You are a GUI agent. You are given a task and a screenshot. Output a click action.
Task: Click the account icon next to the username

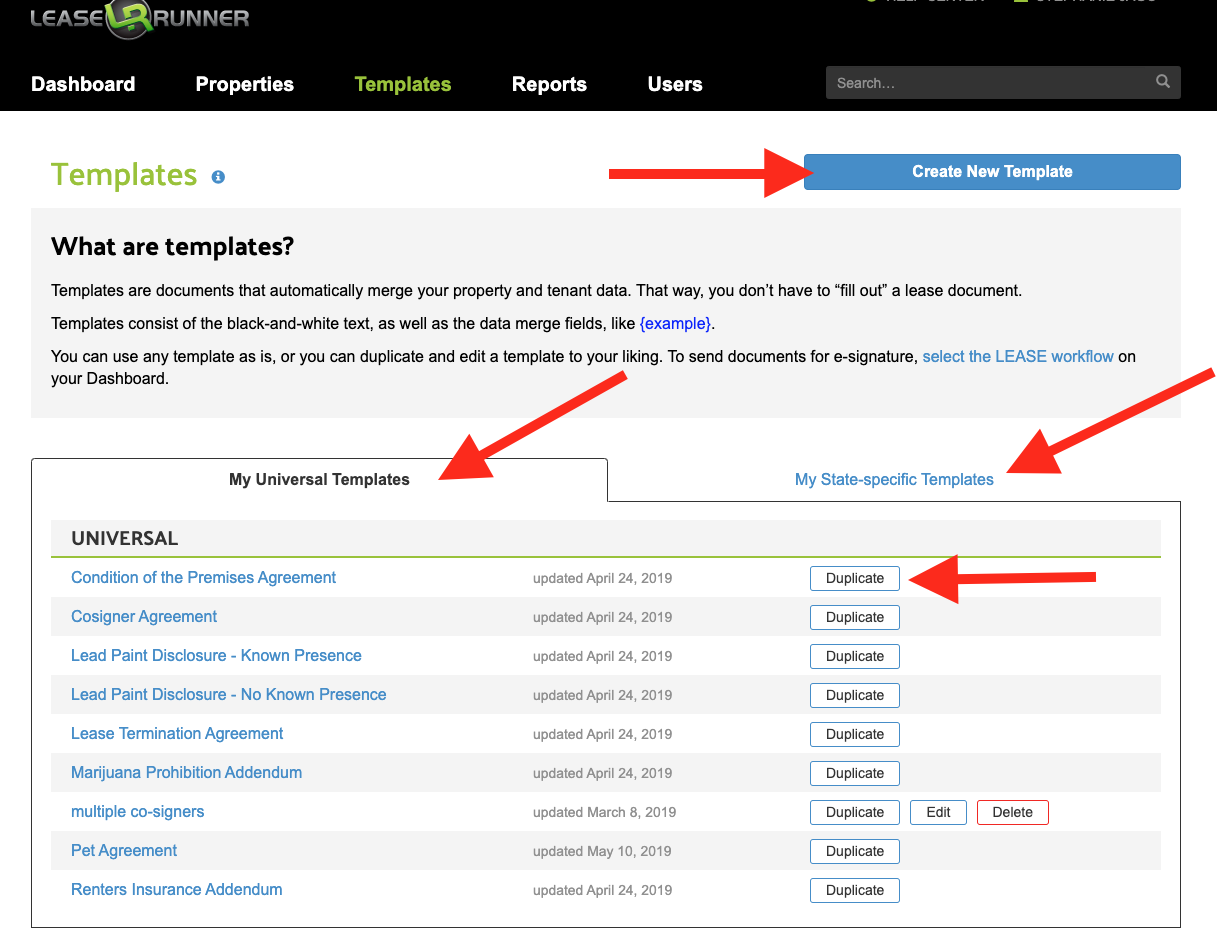point(1019,2)
